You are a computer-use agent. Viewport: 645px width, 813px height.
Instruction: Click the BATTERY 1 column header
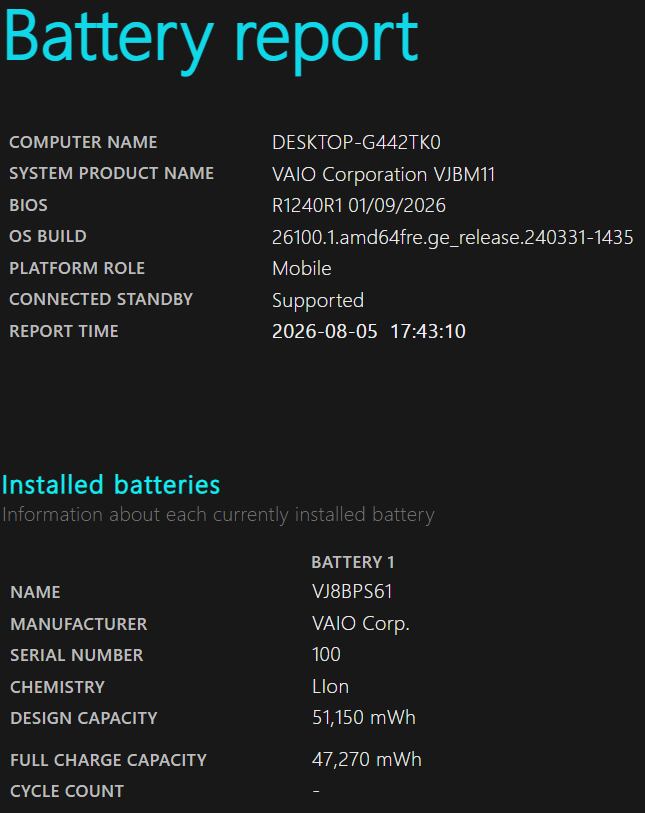pyautogui.click(x=353, y=562)
